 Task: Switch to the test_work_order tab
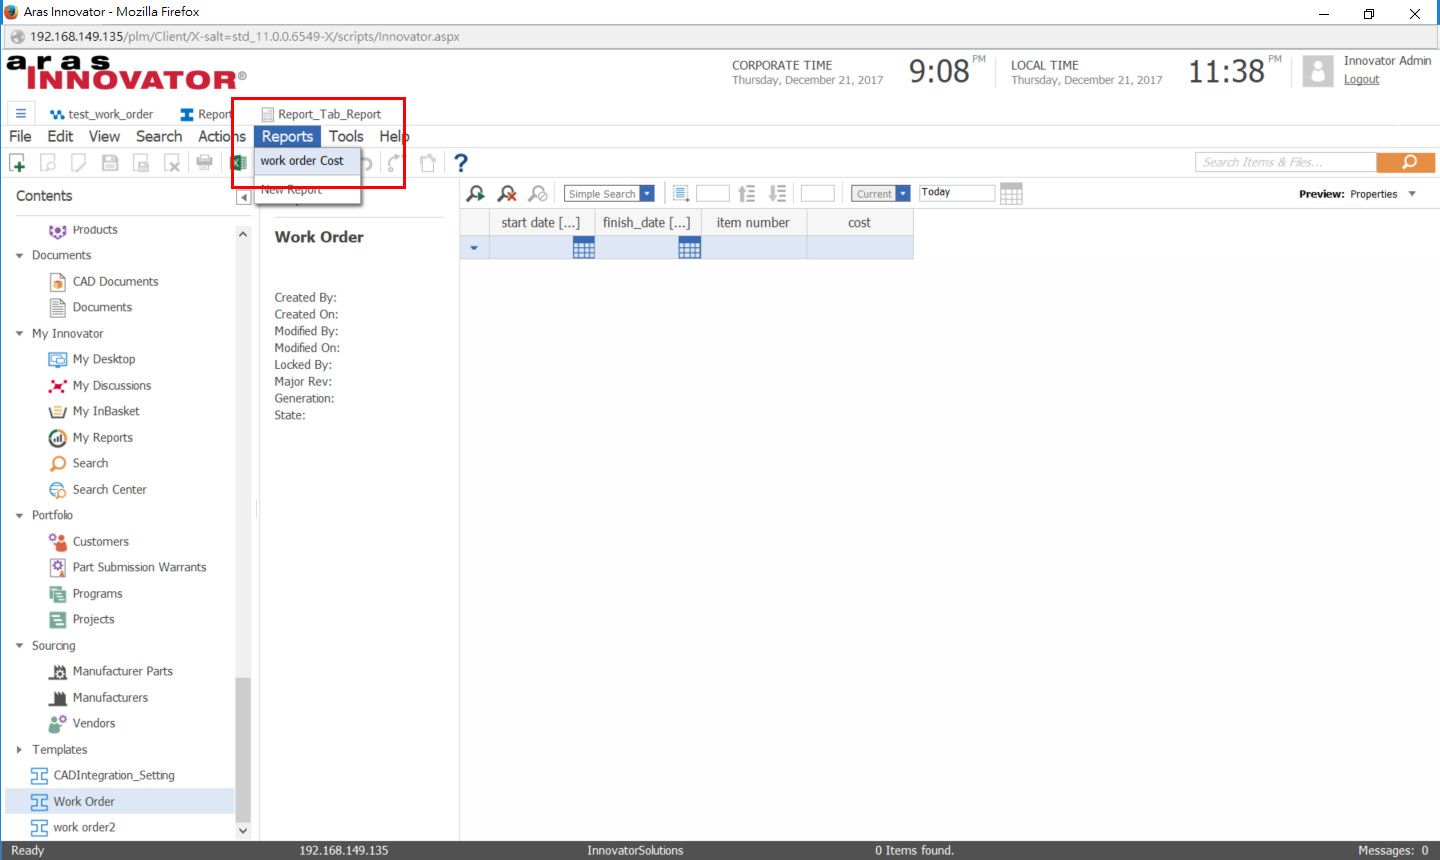pos(101,114)
